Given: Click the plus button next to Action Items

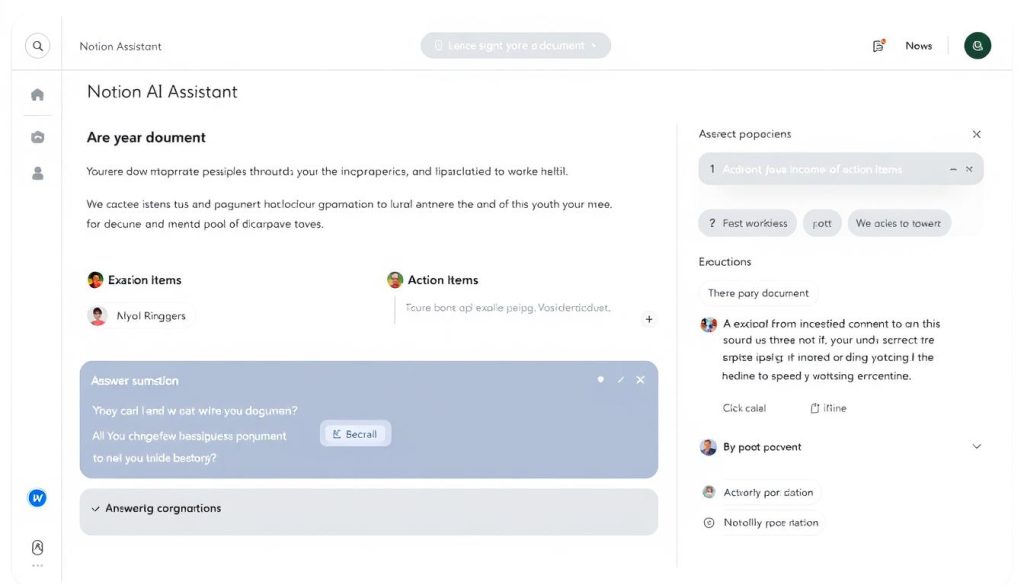Looking at the screenshot, I should tap(648, 318).
